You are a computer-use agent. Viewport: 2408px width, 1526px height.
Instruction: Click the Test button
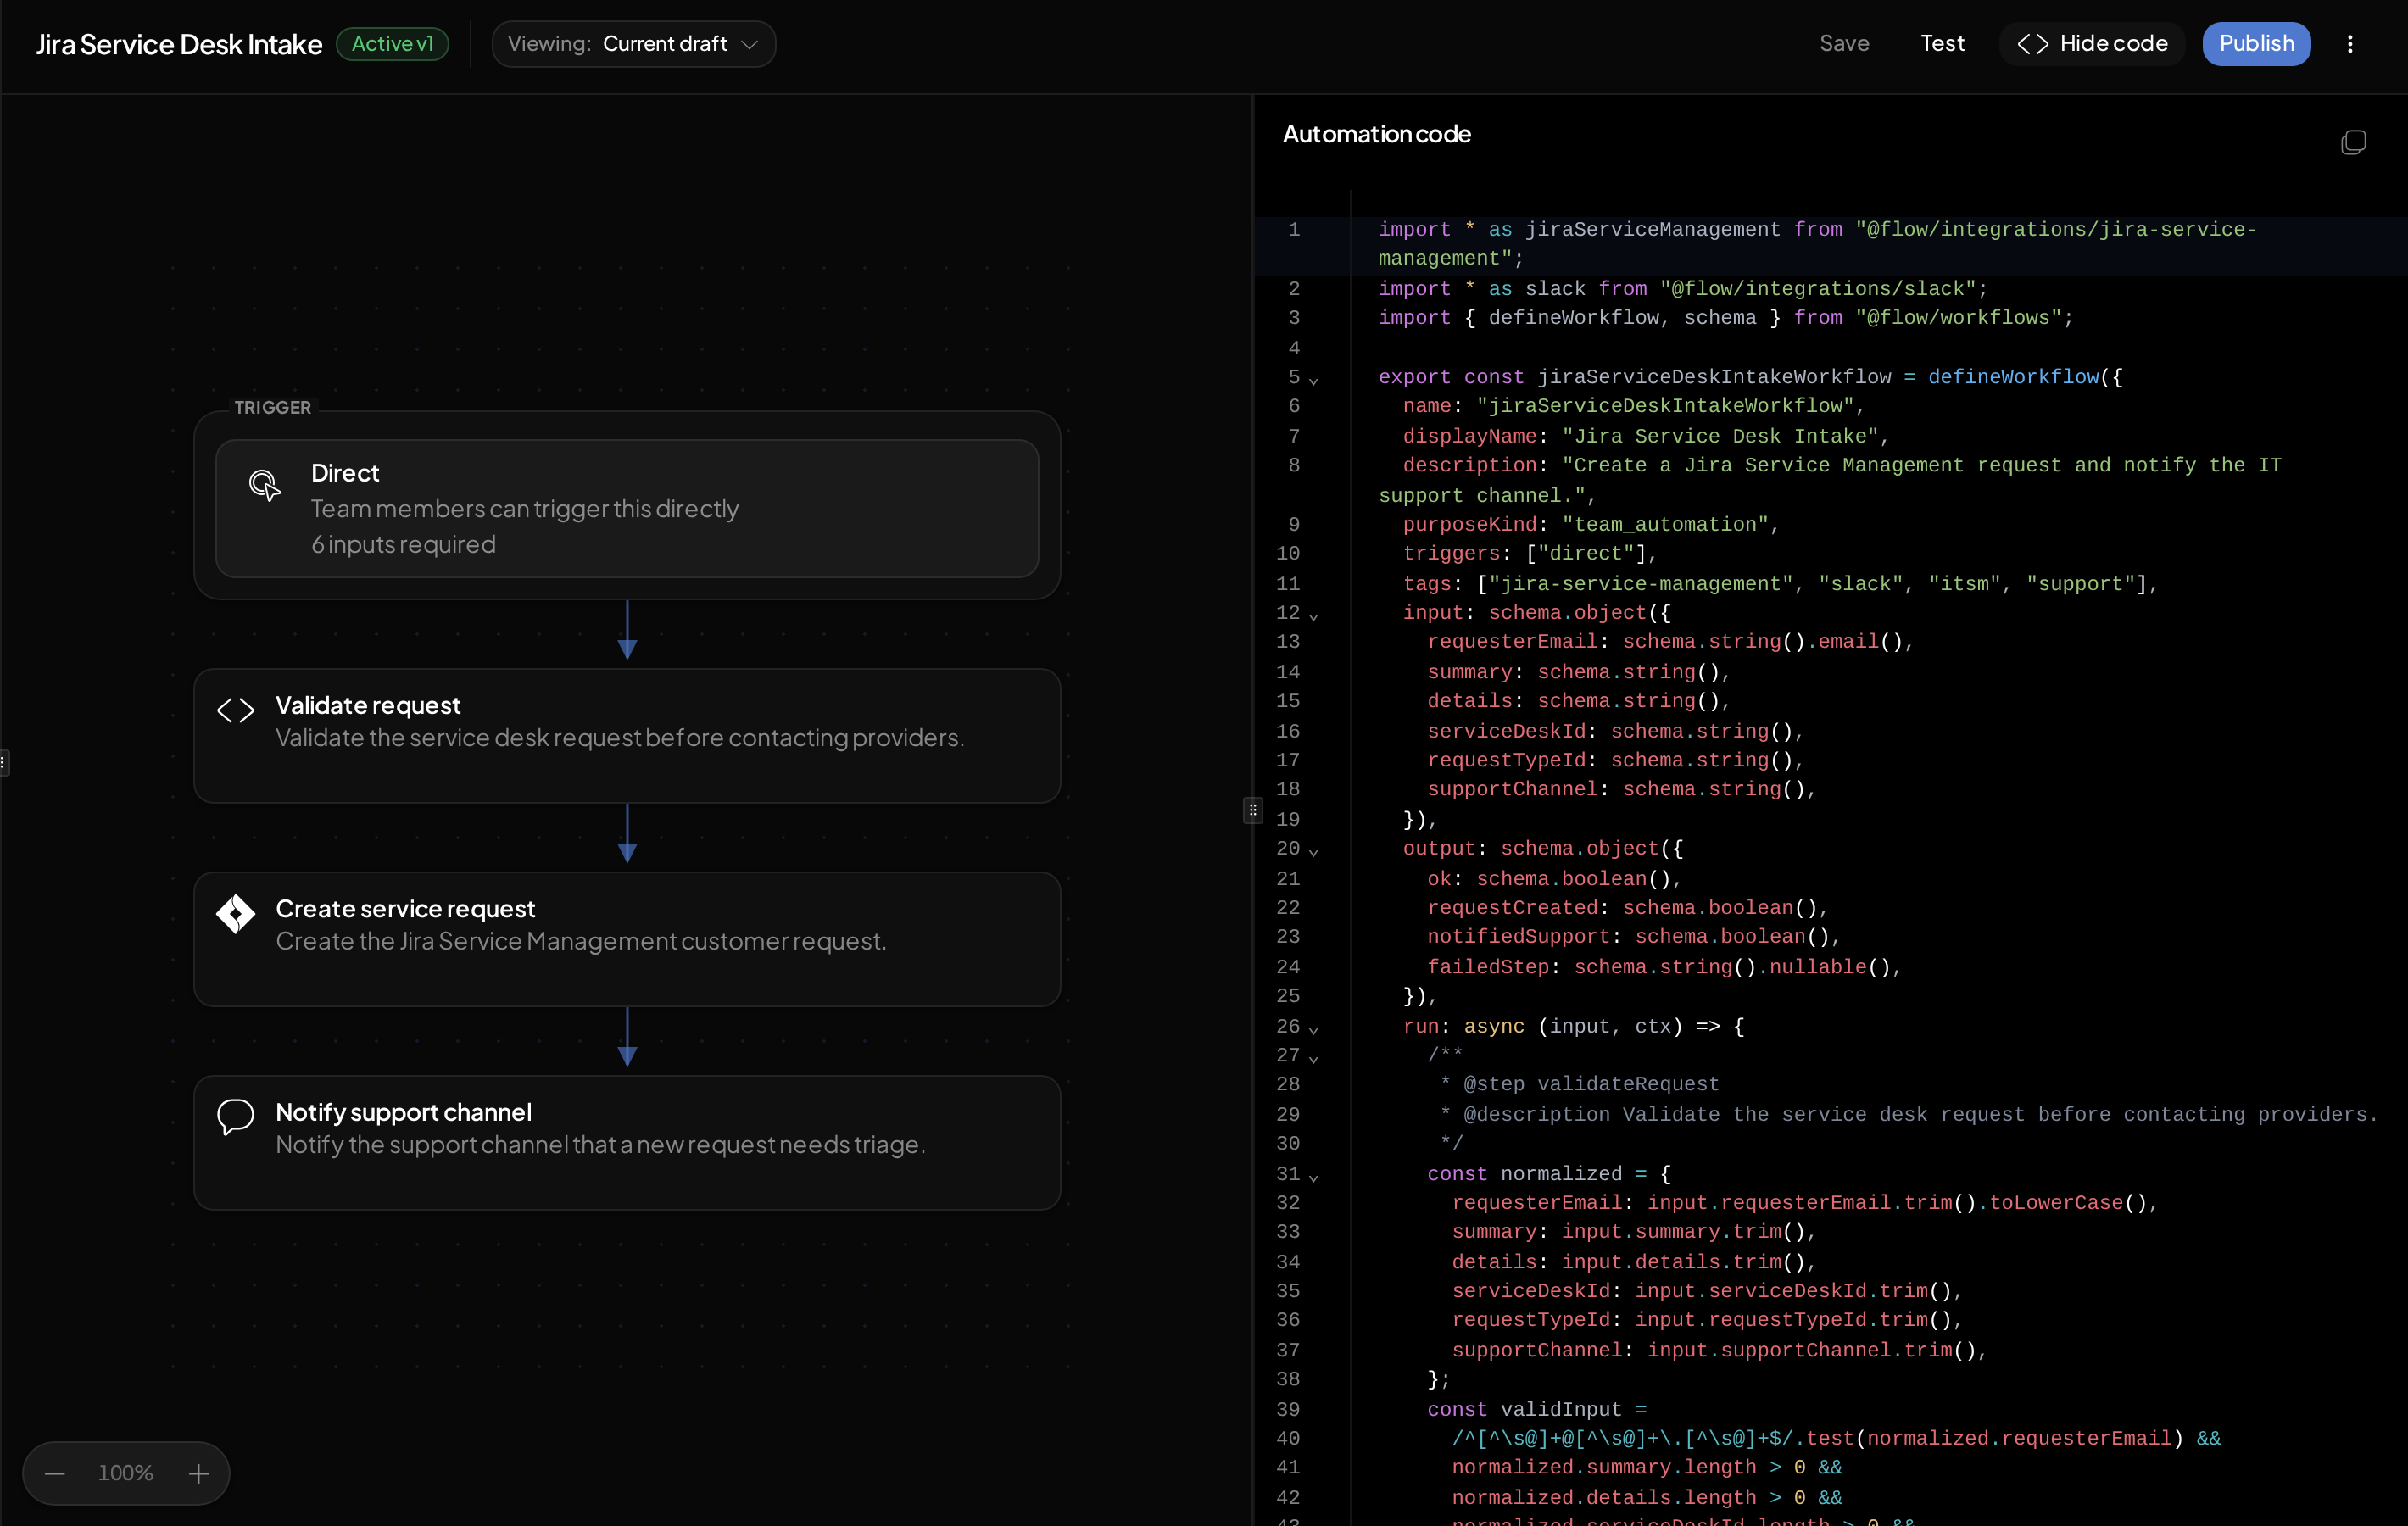pos(1942,44)
